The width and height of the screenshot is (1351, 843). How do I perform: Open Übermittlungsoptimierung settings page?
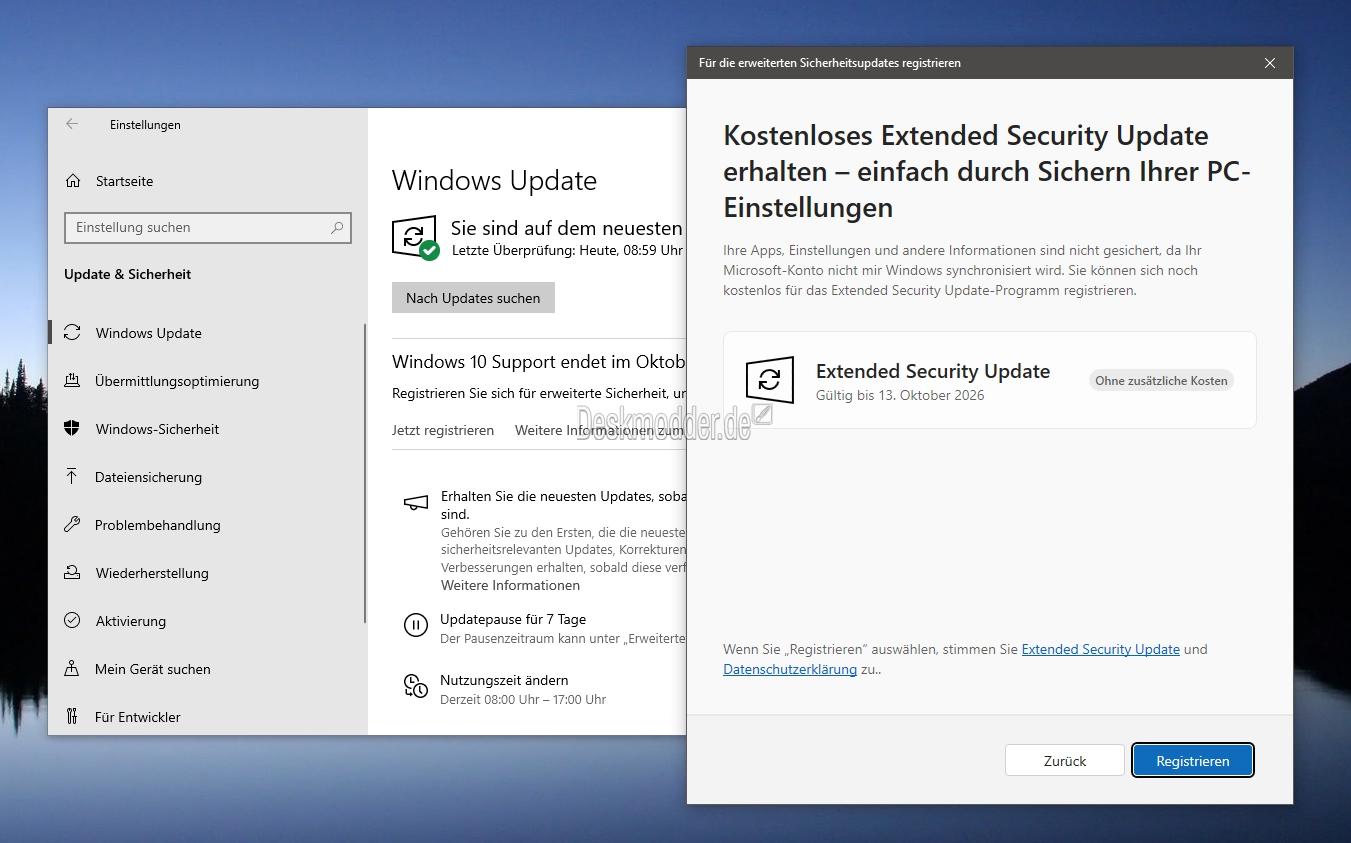pyautogui.click(x=208, y=381)
